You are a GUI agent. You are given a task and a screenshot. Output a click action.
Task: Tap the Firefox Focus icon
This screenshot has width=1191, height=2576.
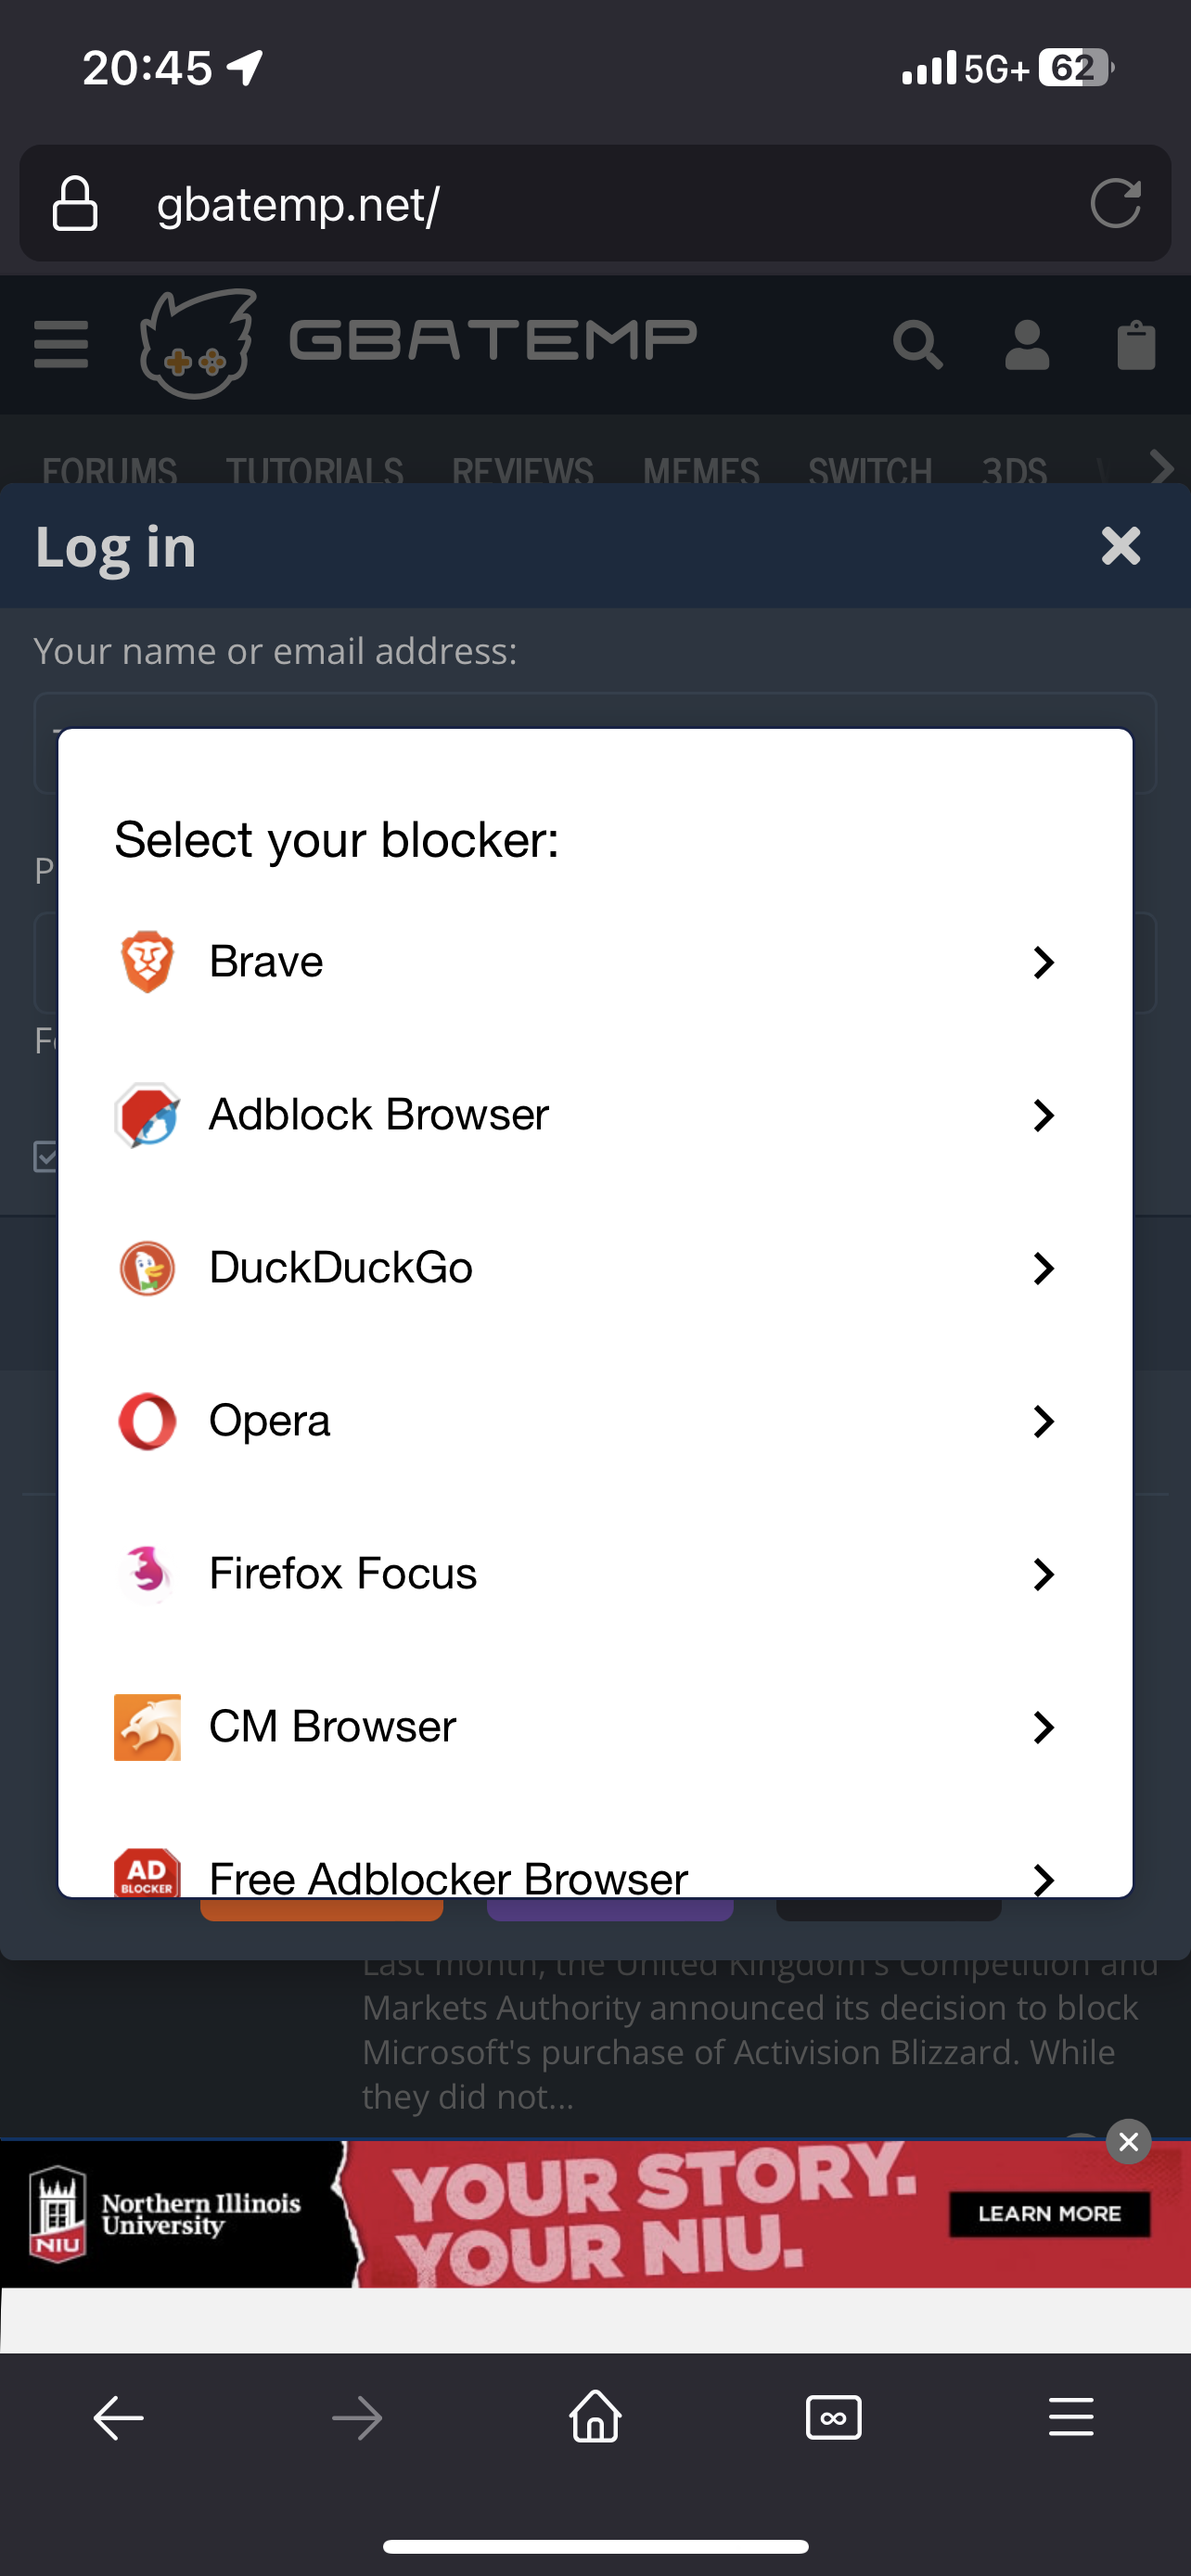[147, 1573]
